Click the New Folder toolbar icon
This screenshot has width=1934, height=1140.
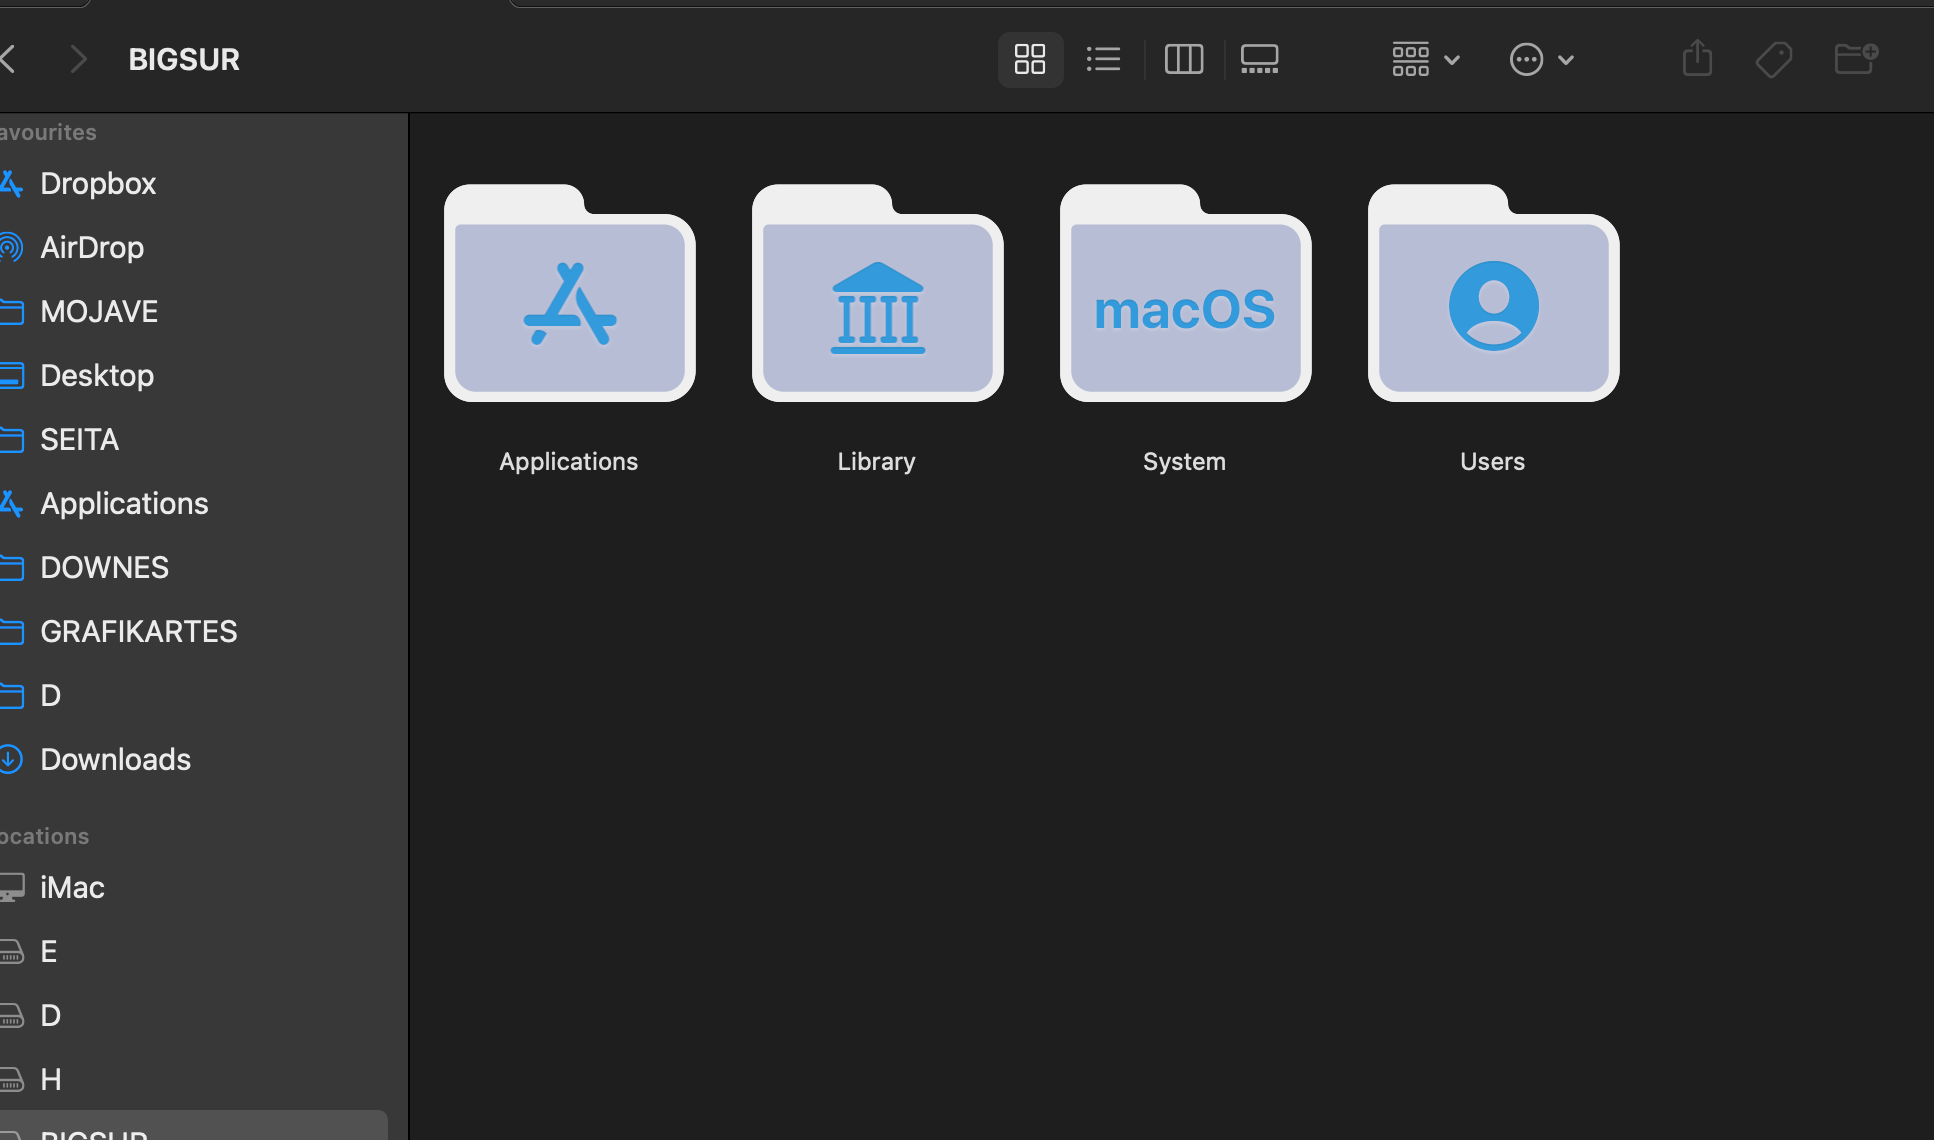pos(1856,59)
